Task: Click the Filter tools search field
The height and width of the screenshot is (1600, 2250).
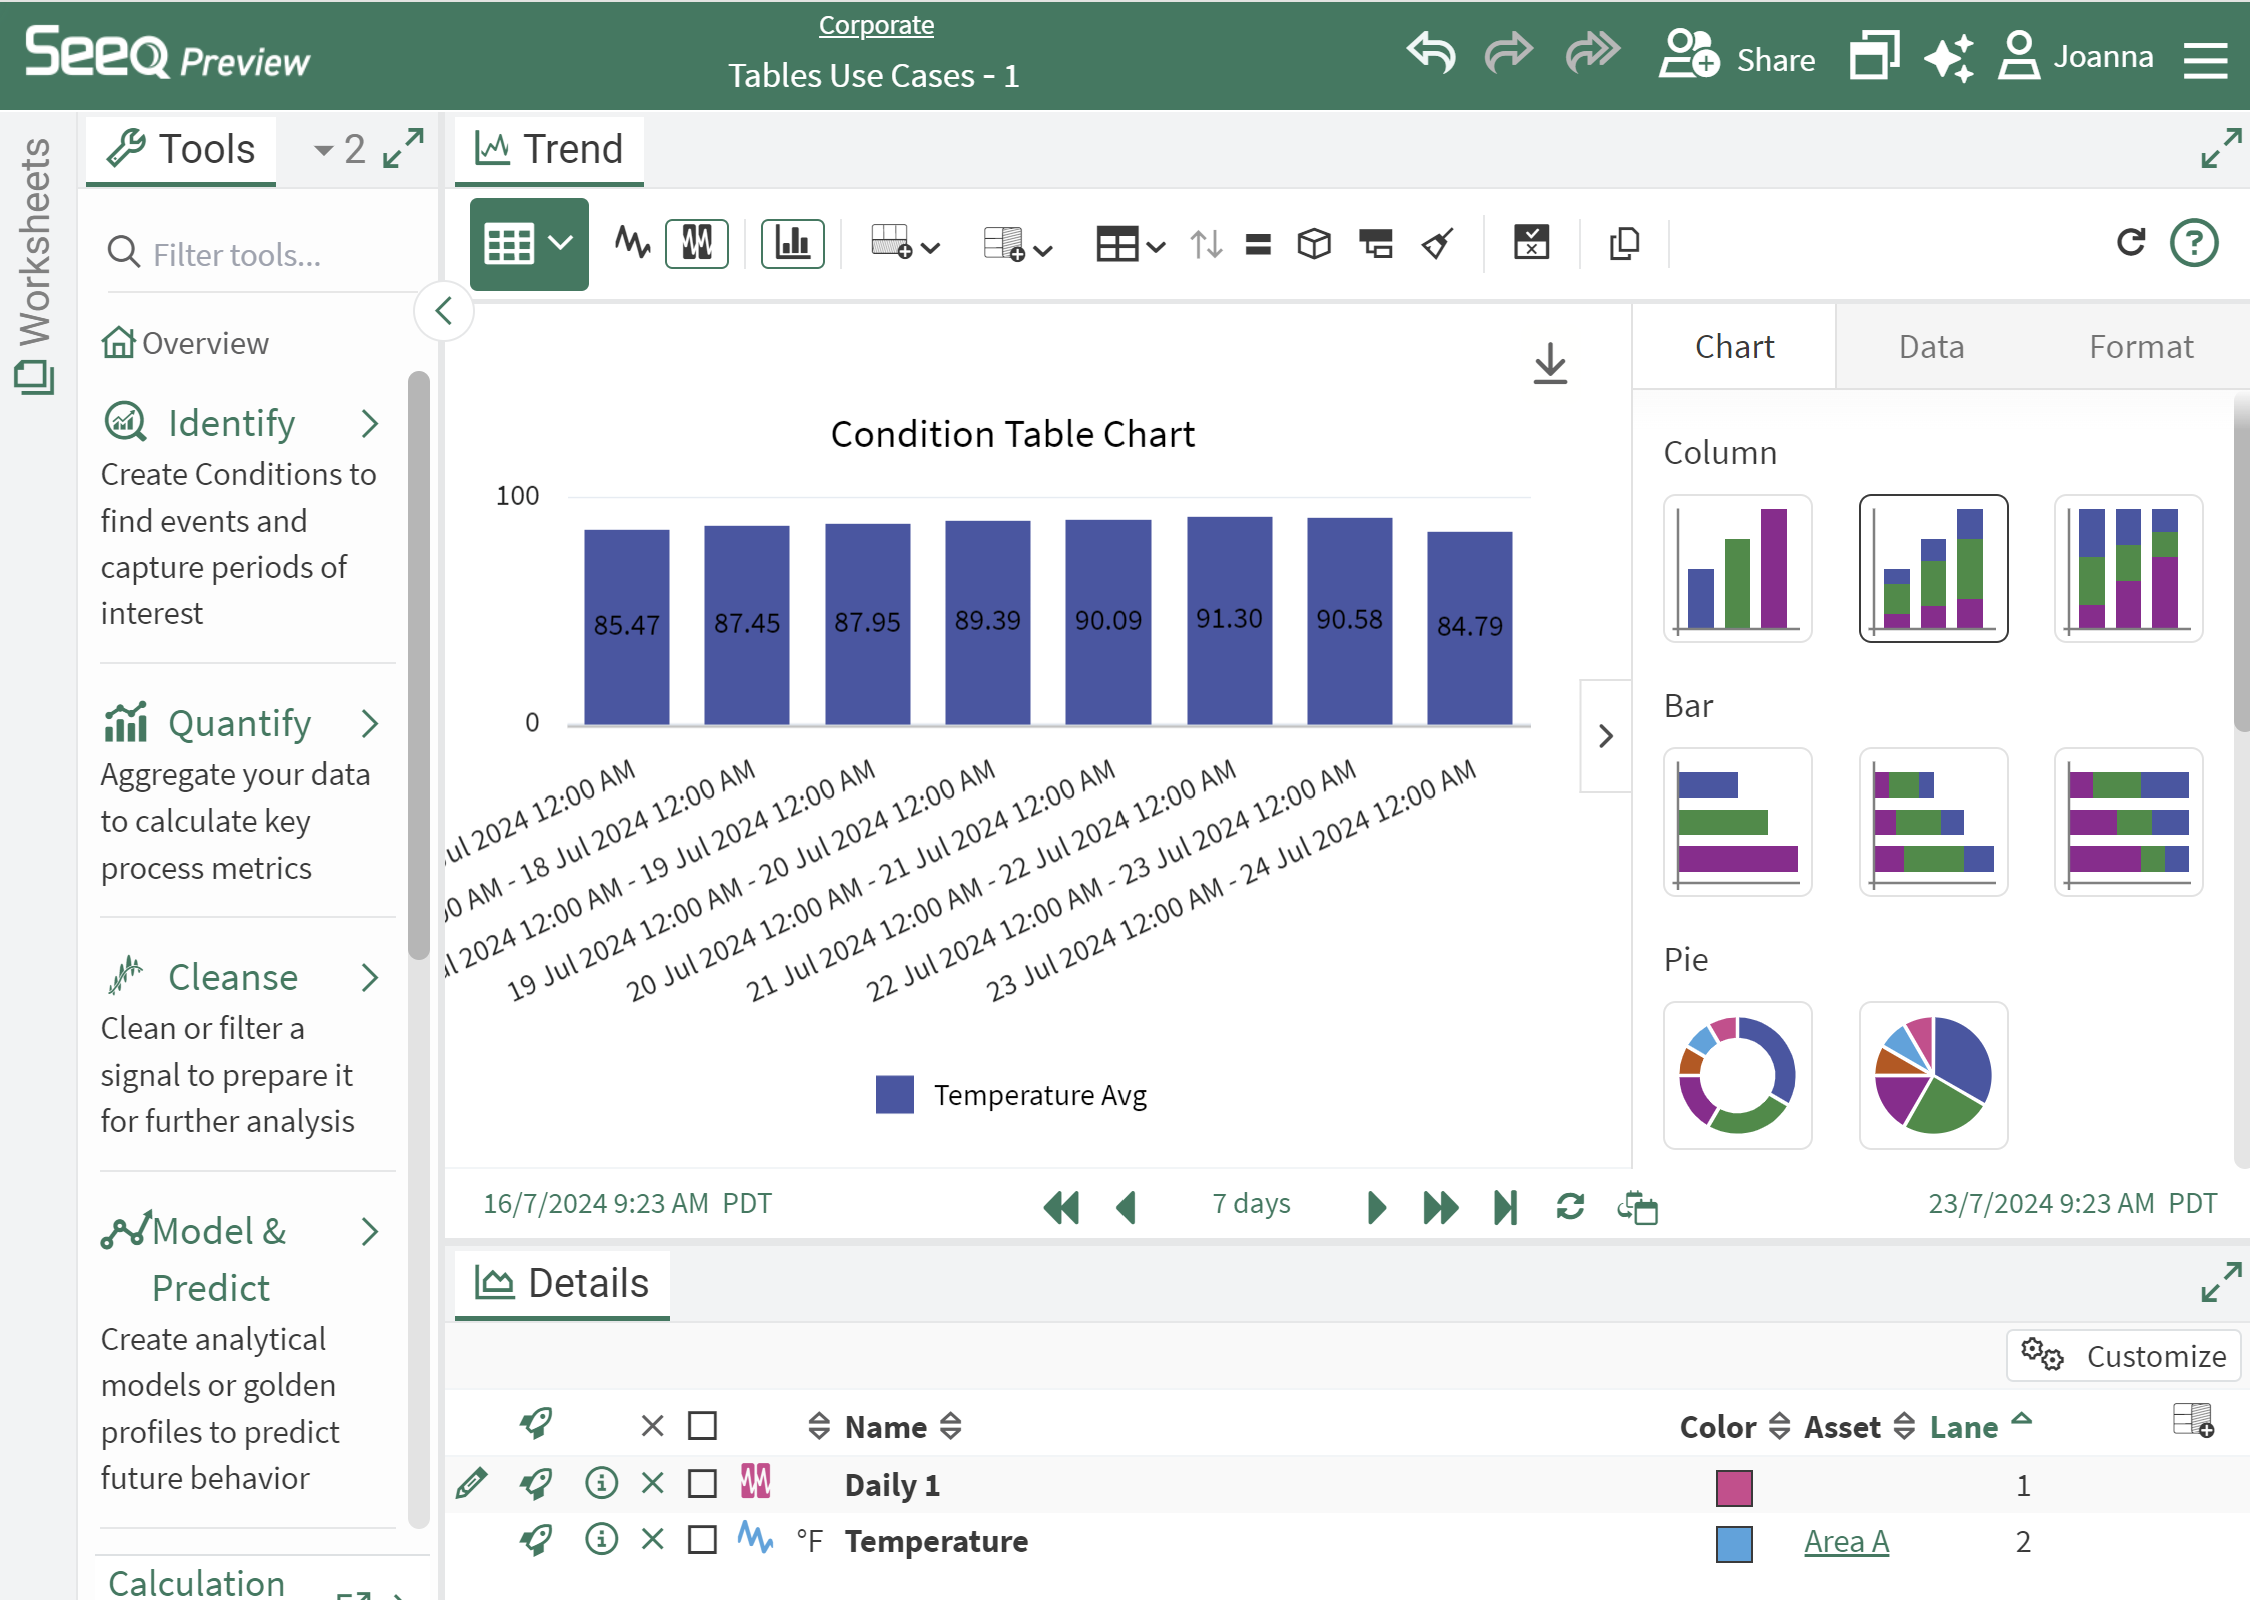Action: (260, 254)
